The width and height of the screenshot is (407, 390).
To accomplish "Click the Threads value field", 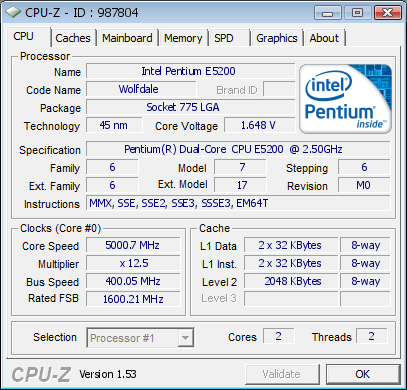I will click(372, 336).
